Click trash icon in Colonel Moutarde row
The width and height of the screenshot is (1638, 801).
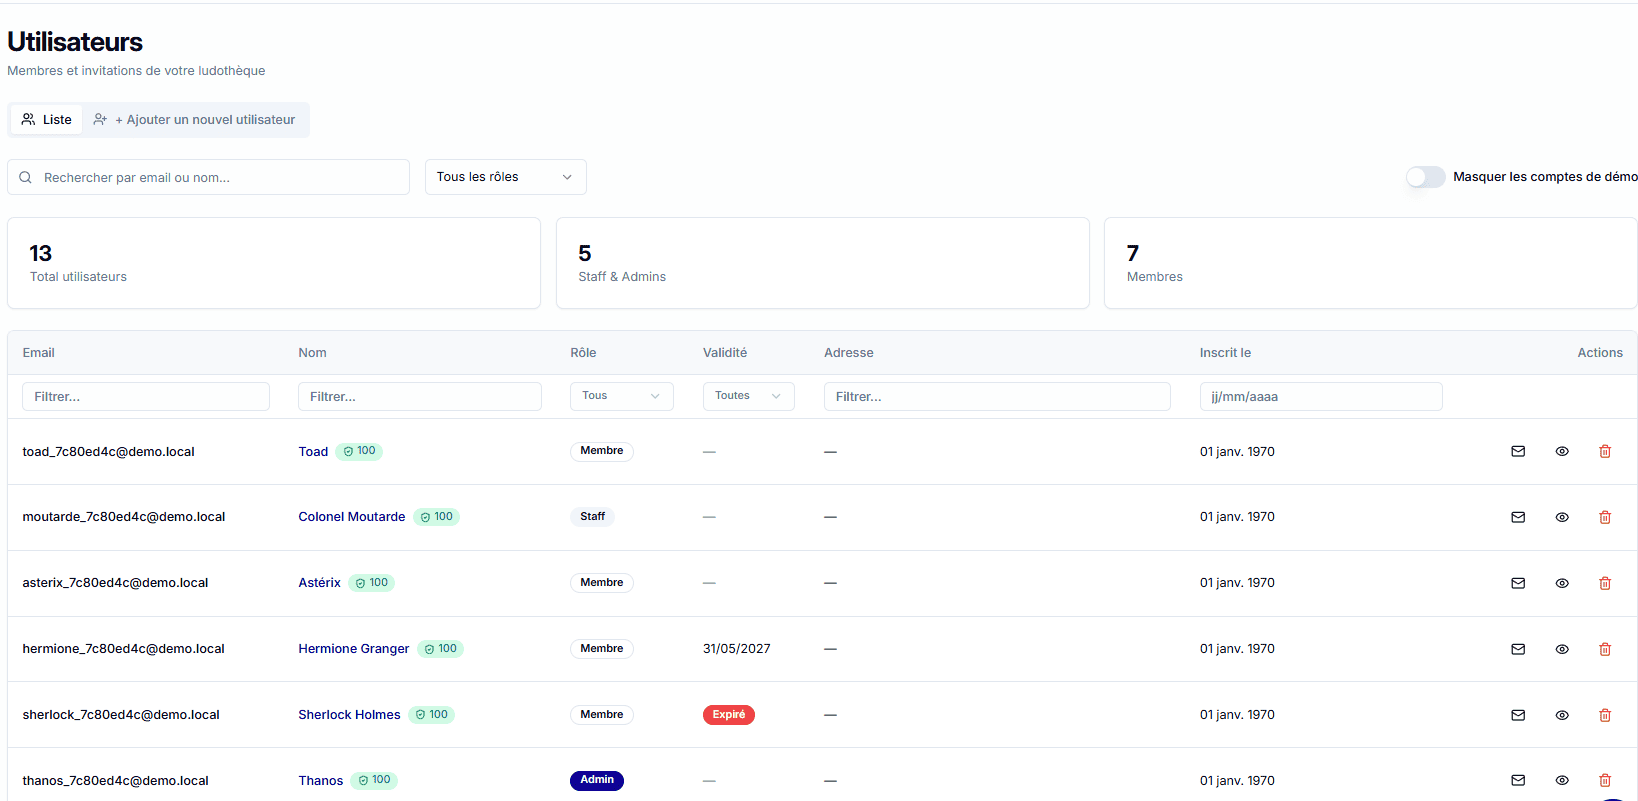(1605, 517)
